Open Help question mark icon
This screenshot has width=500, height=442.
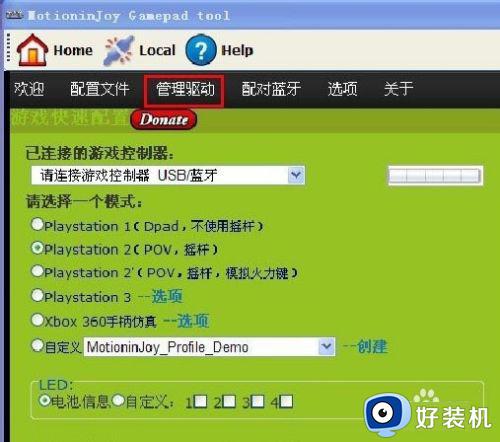(x=201, y=50)
